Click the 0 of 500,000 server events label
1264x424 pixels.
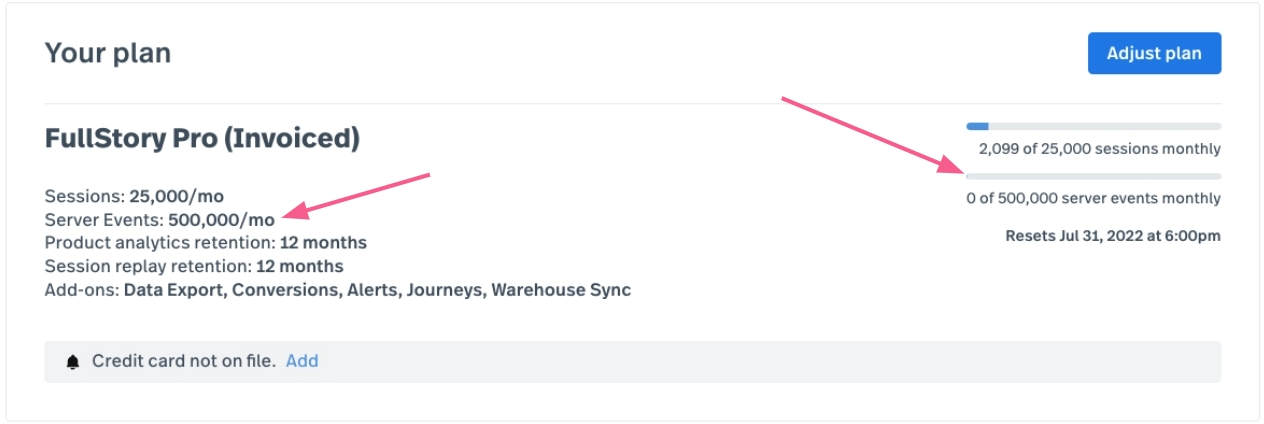(x=1094, y=198)
